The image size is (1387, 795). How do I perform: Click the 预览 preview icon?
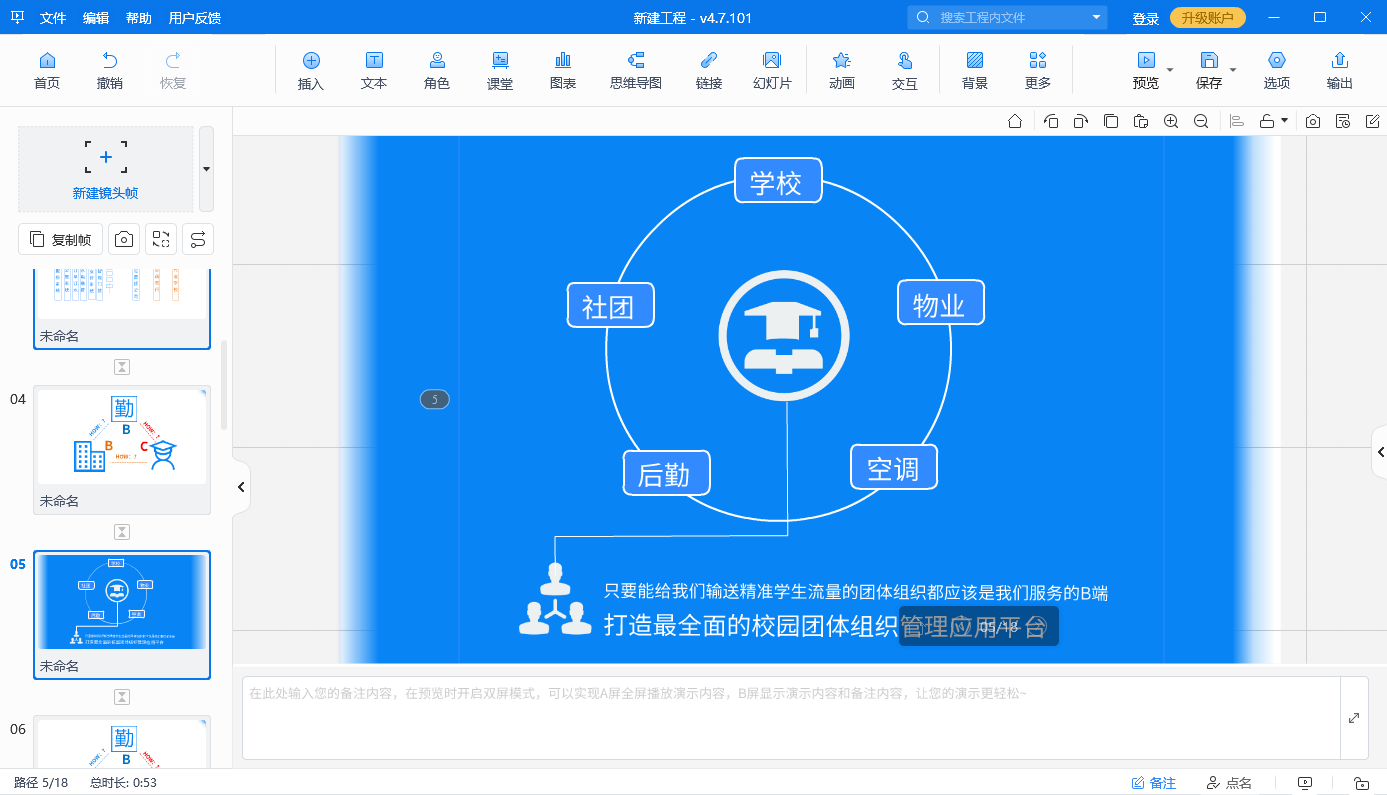pos(1146,60)
